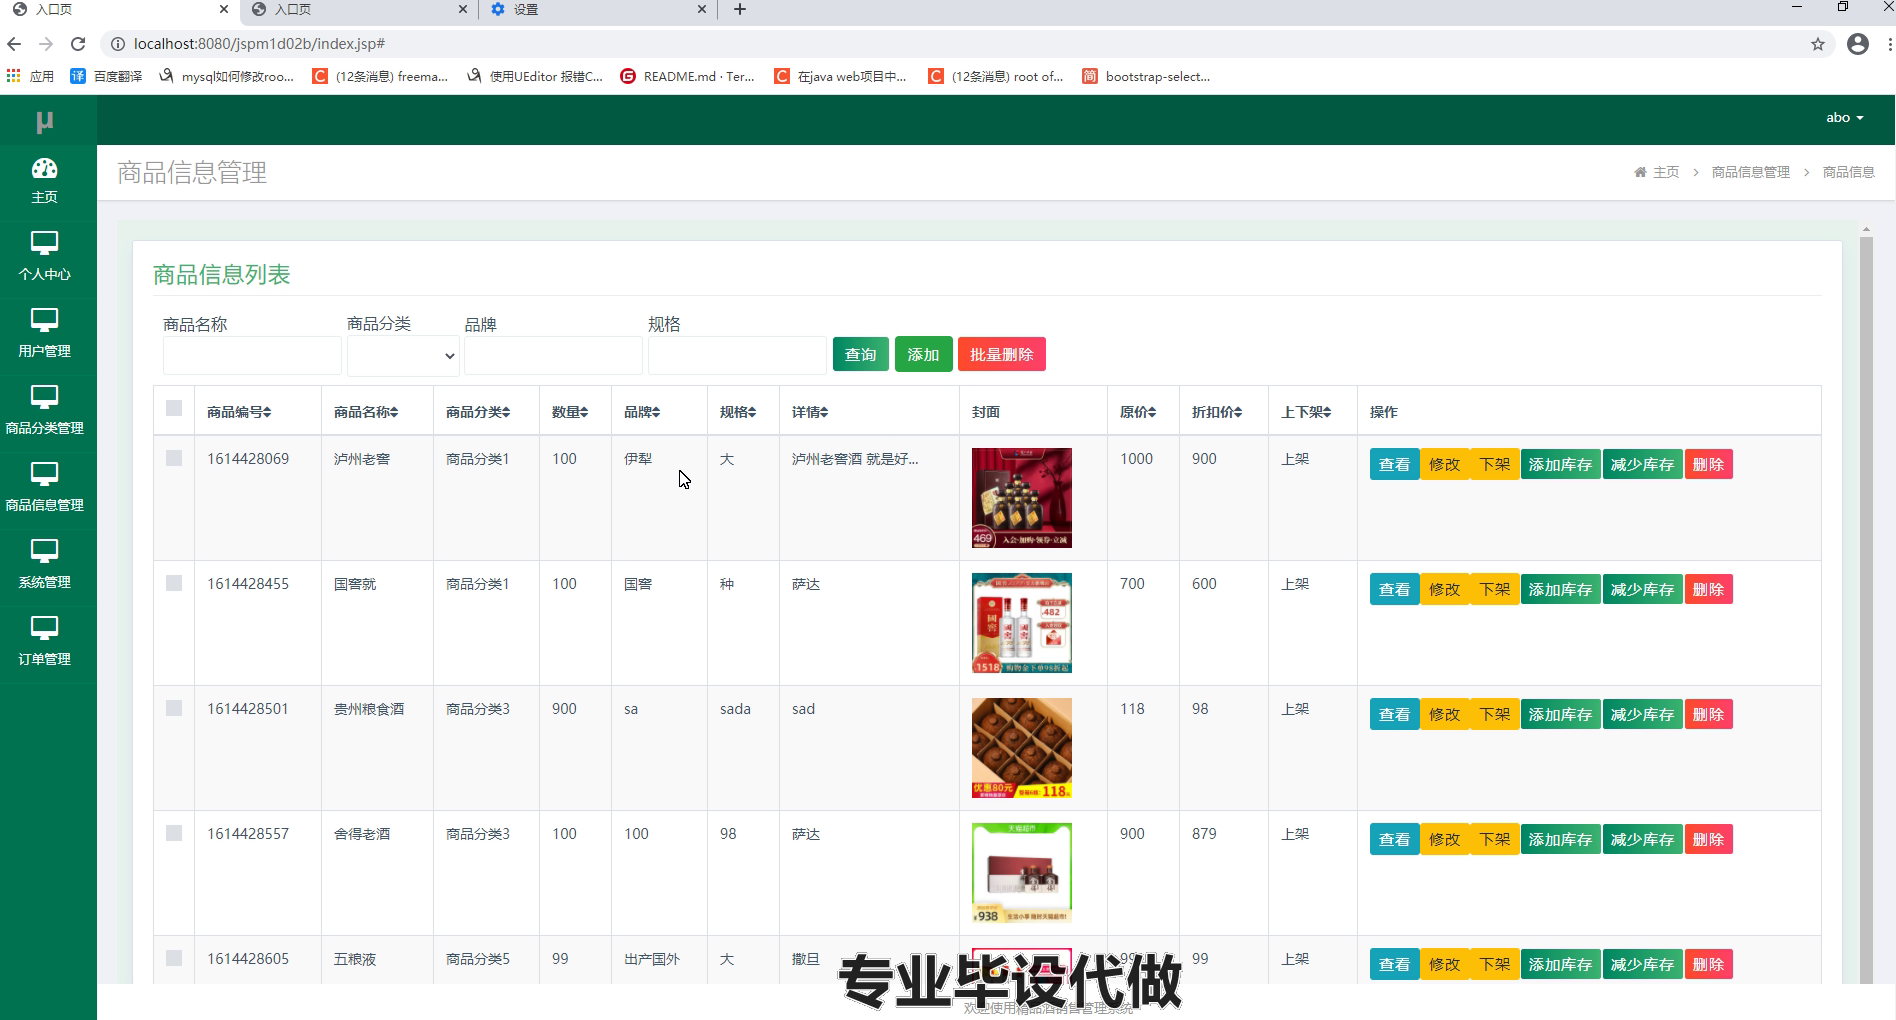
Task: Click 修改 for 国窖就 row
Action: pos(1445,589)
